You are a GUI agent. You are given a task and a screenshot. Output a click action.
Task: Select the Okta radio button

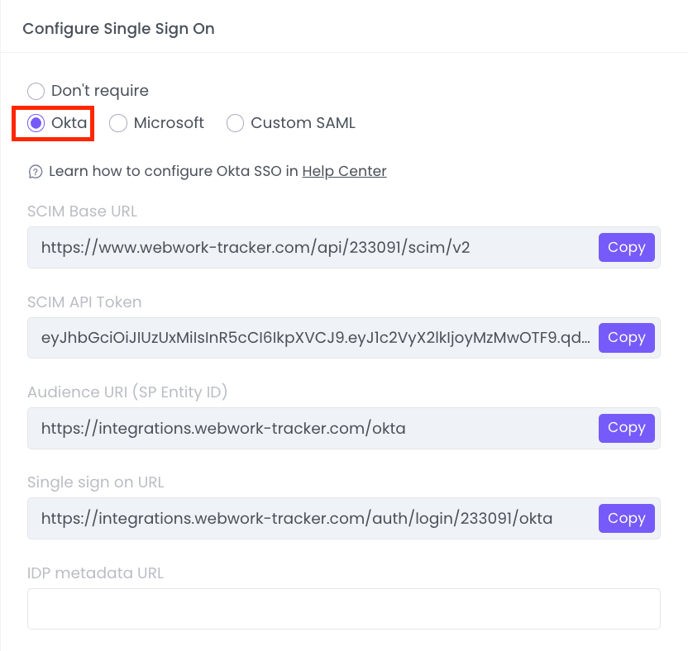point(36,123)
